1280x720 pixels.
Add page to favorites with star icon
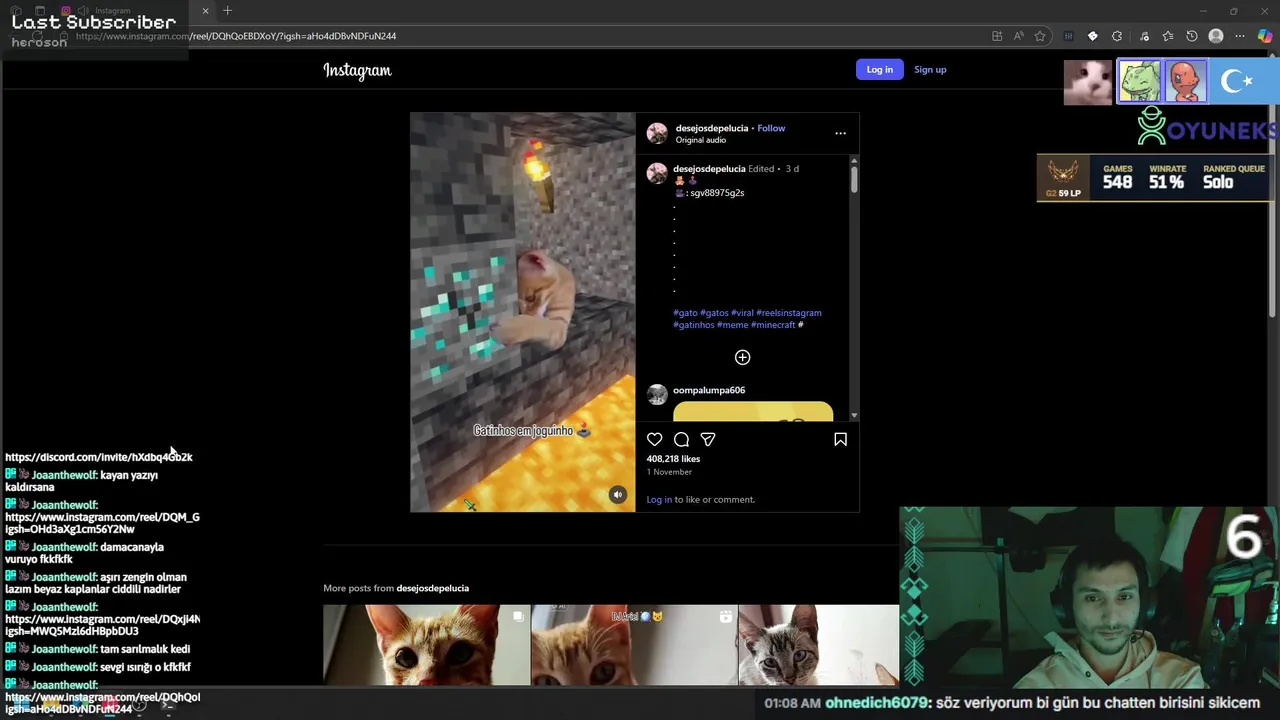click(1040, 36)
